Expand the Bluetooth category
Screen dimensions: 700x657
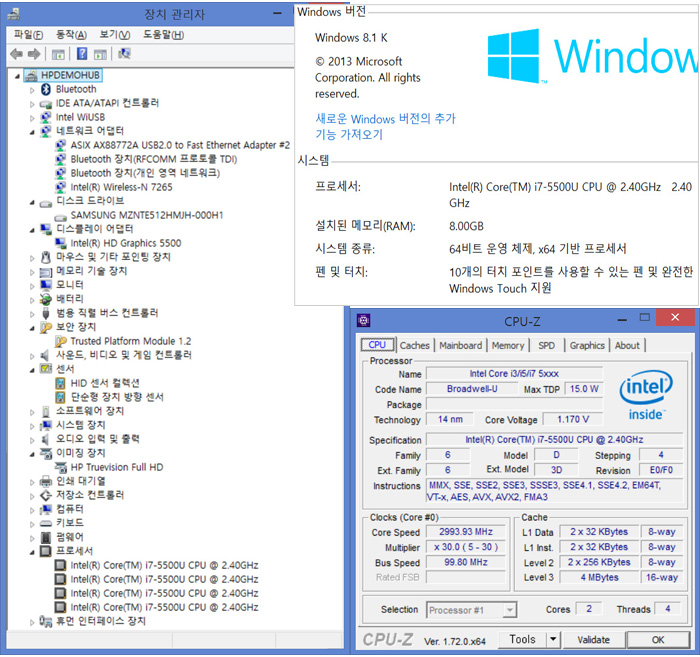[32, 90]
